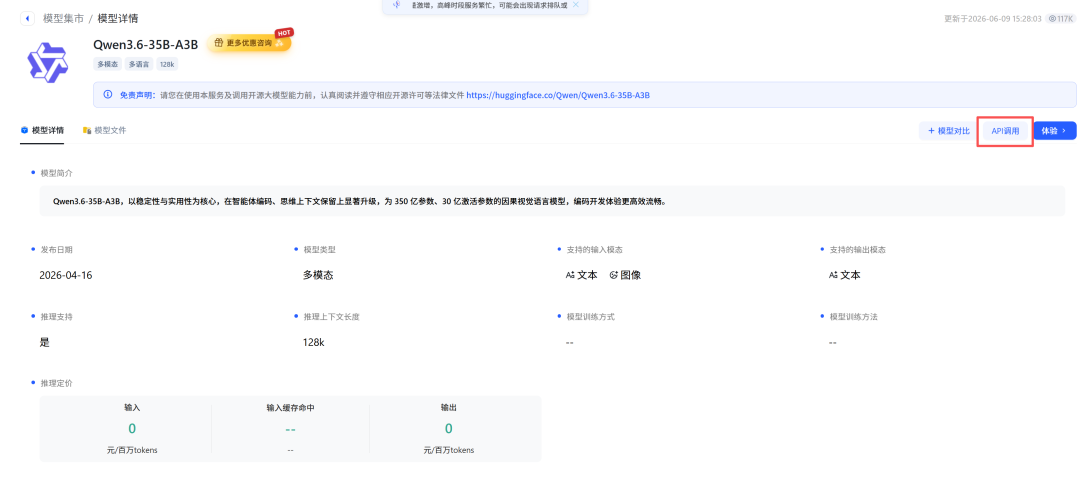Click the notification speaker icon in the banner
The height and width of the screenshot is (485, 1080).
(x=396, y=5)
